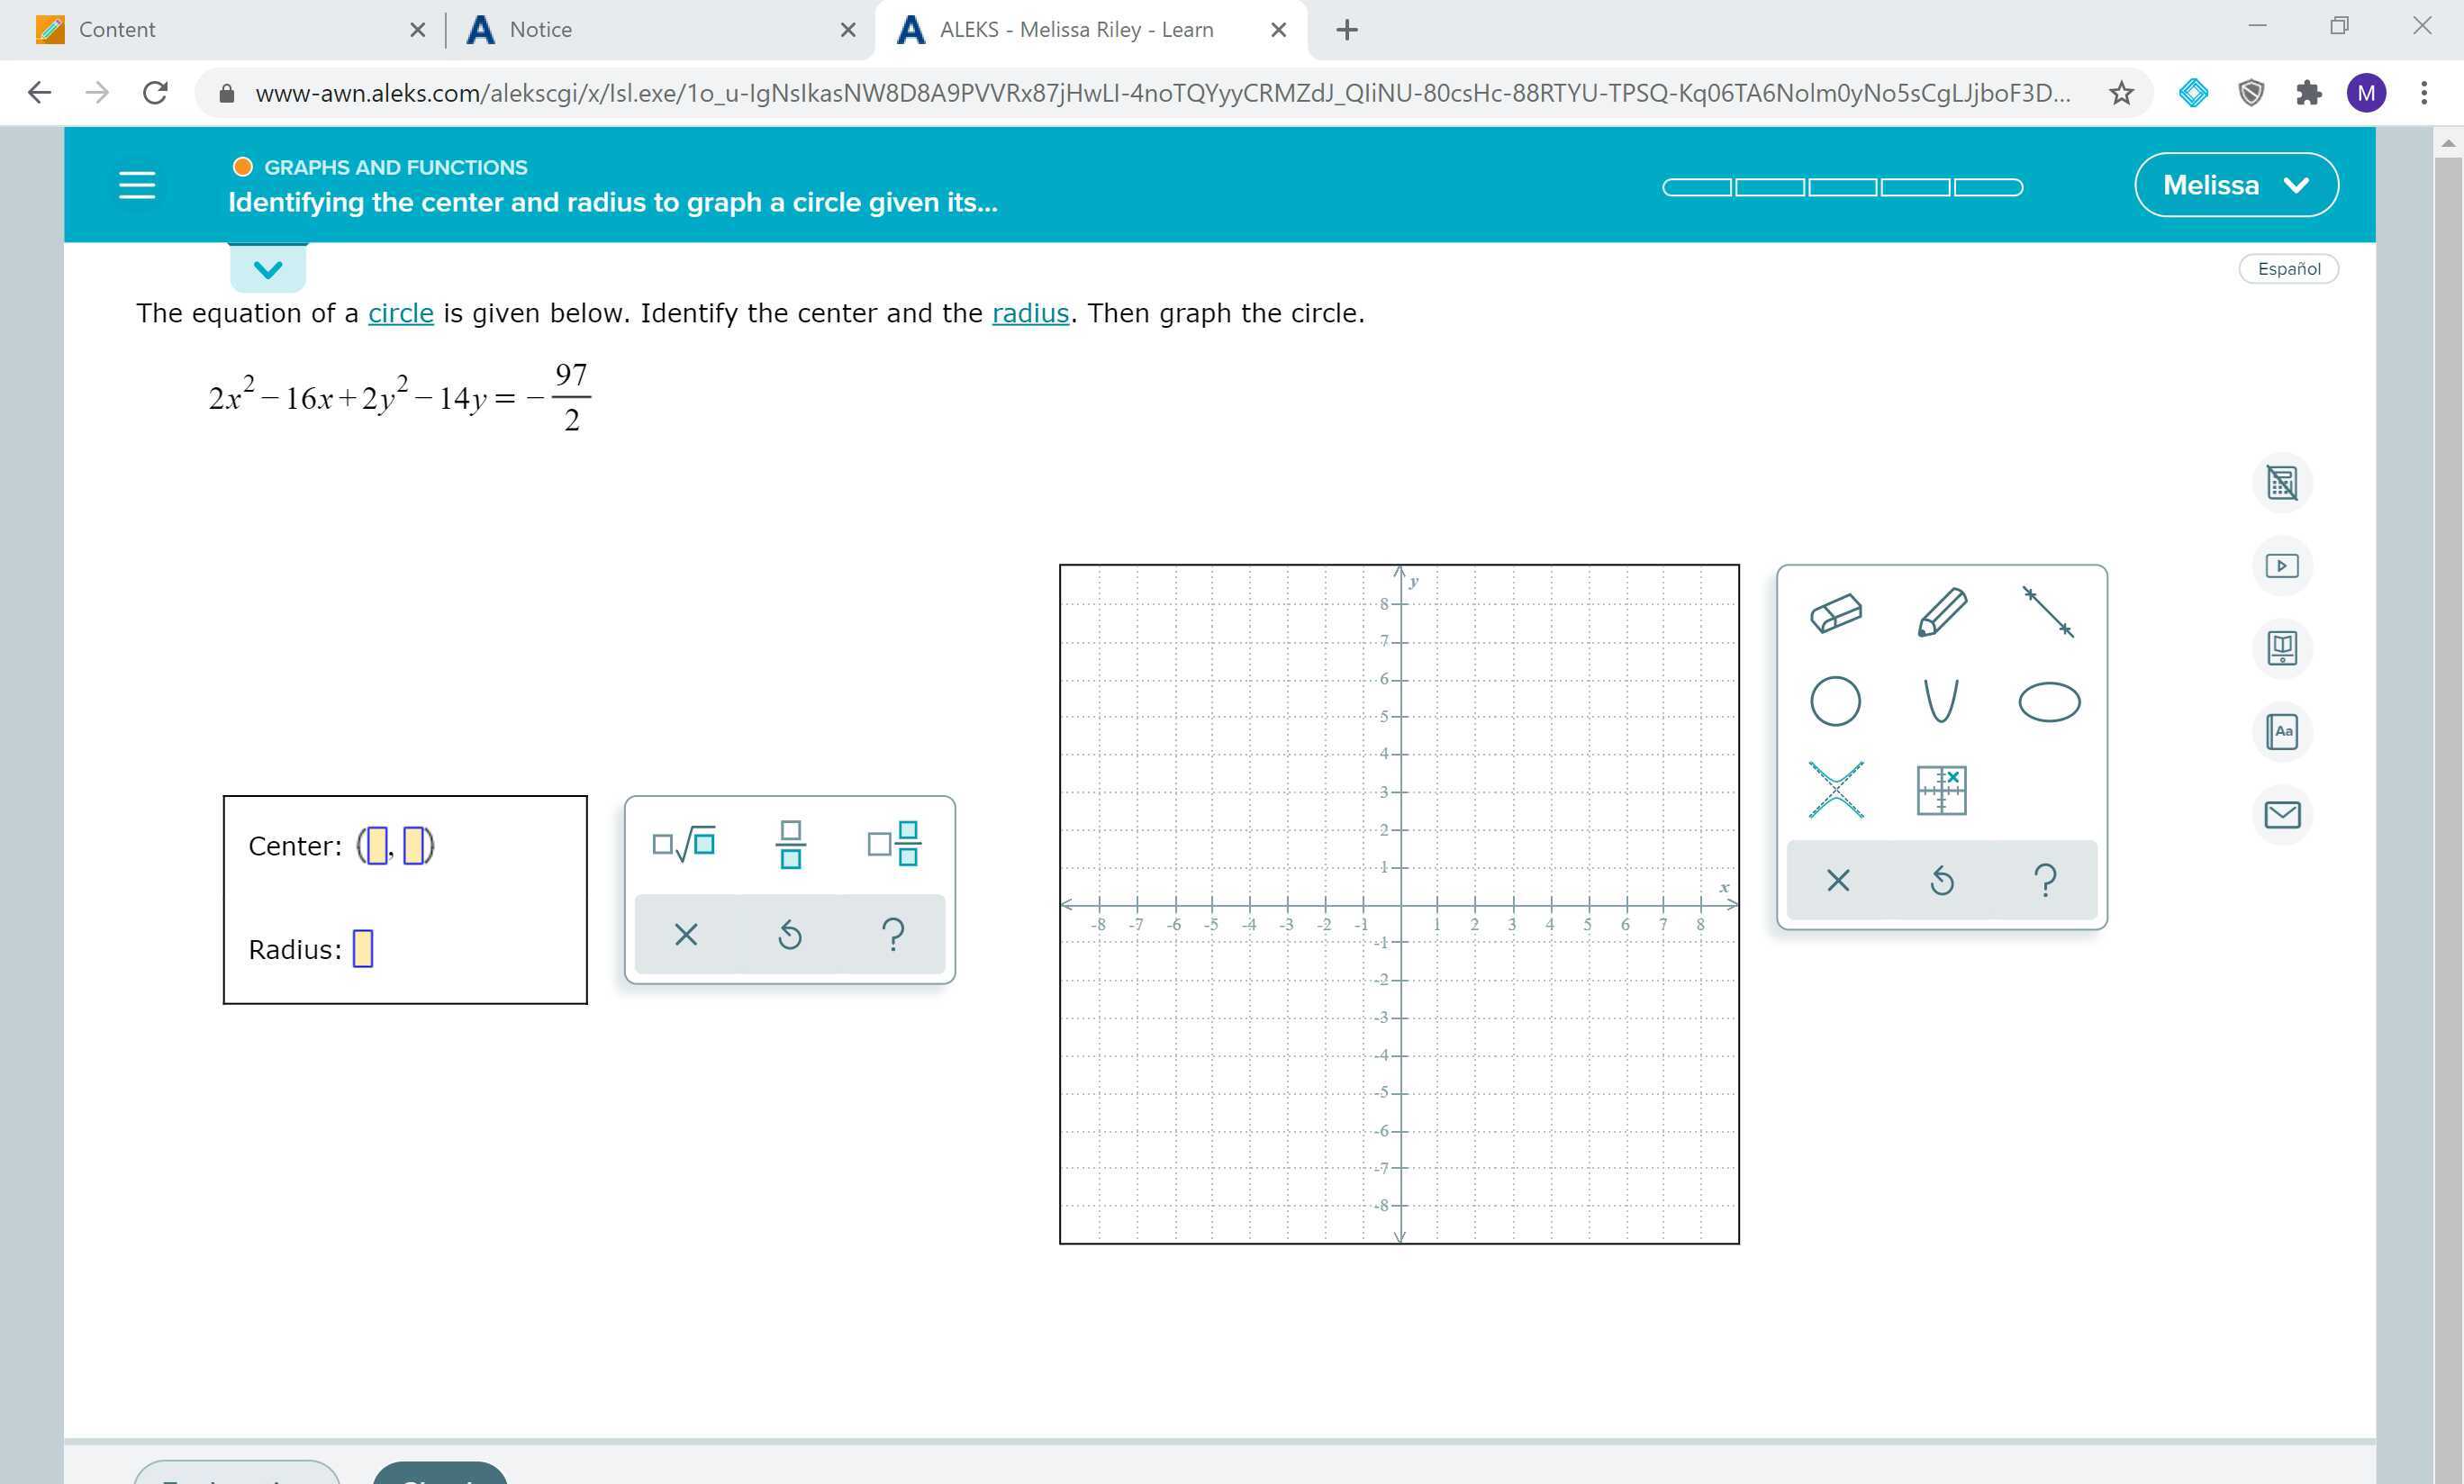Select the pencil tool in the graphing palette
The width and height of the screenshot is (2464, 1484).
pyautogui.click(x=1943, y=613)
